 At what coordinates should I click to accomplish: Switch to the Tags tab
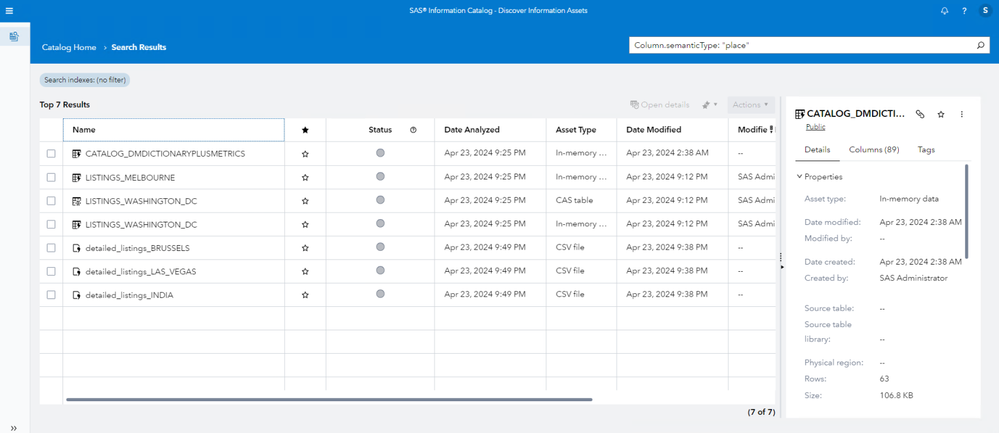[x=926, y=150]
